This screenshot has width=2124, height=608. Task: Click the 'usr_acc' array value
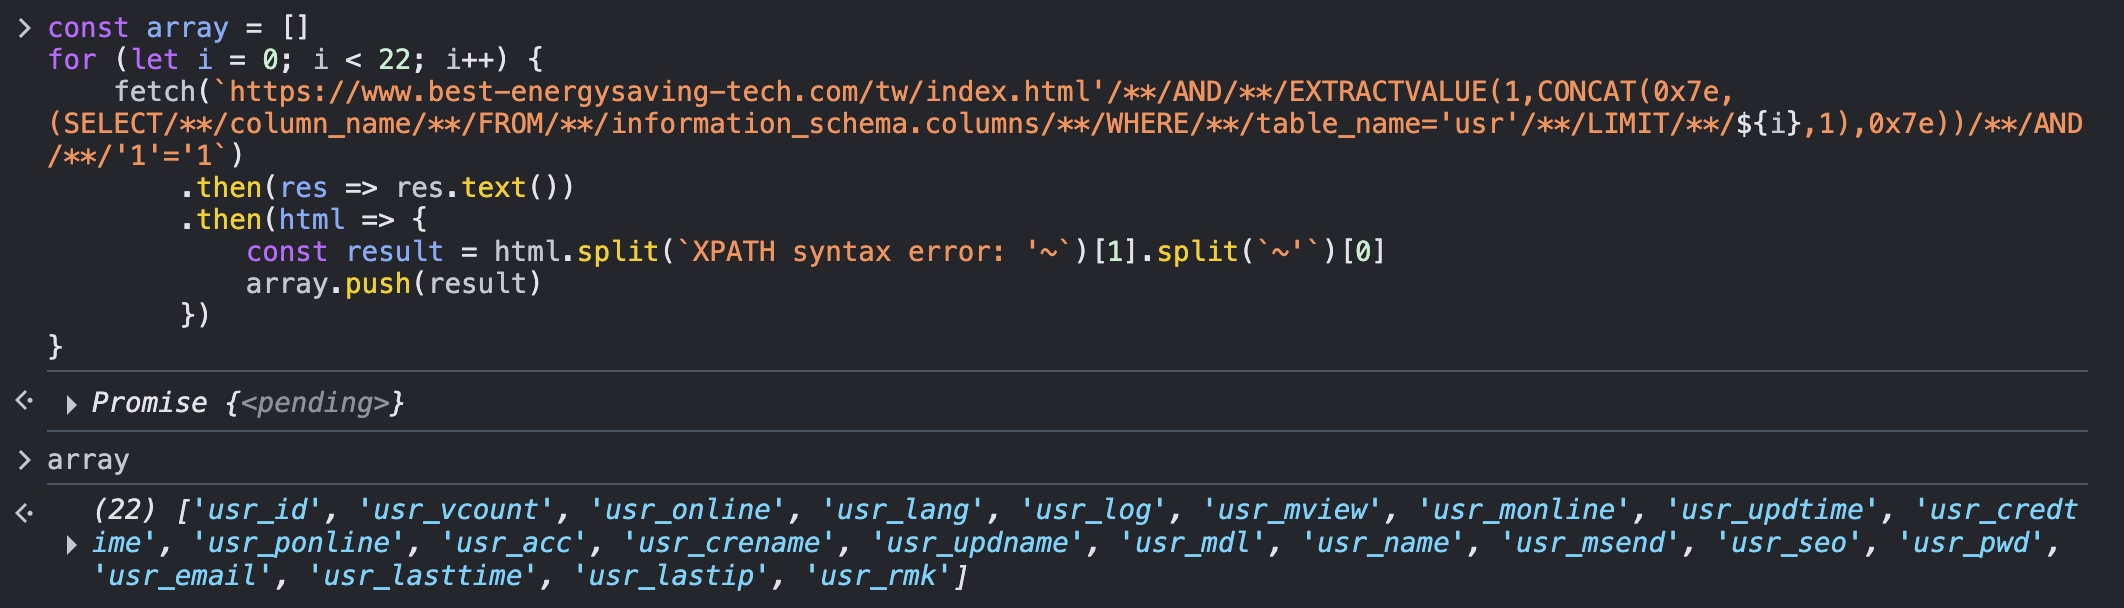[x=513, y=542]
